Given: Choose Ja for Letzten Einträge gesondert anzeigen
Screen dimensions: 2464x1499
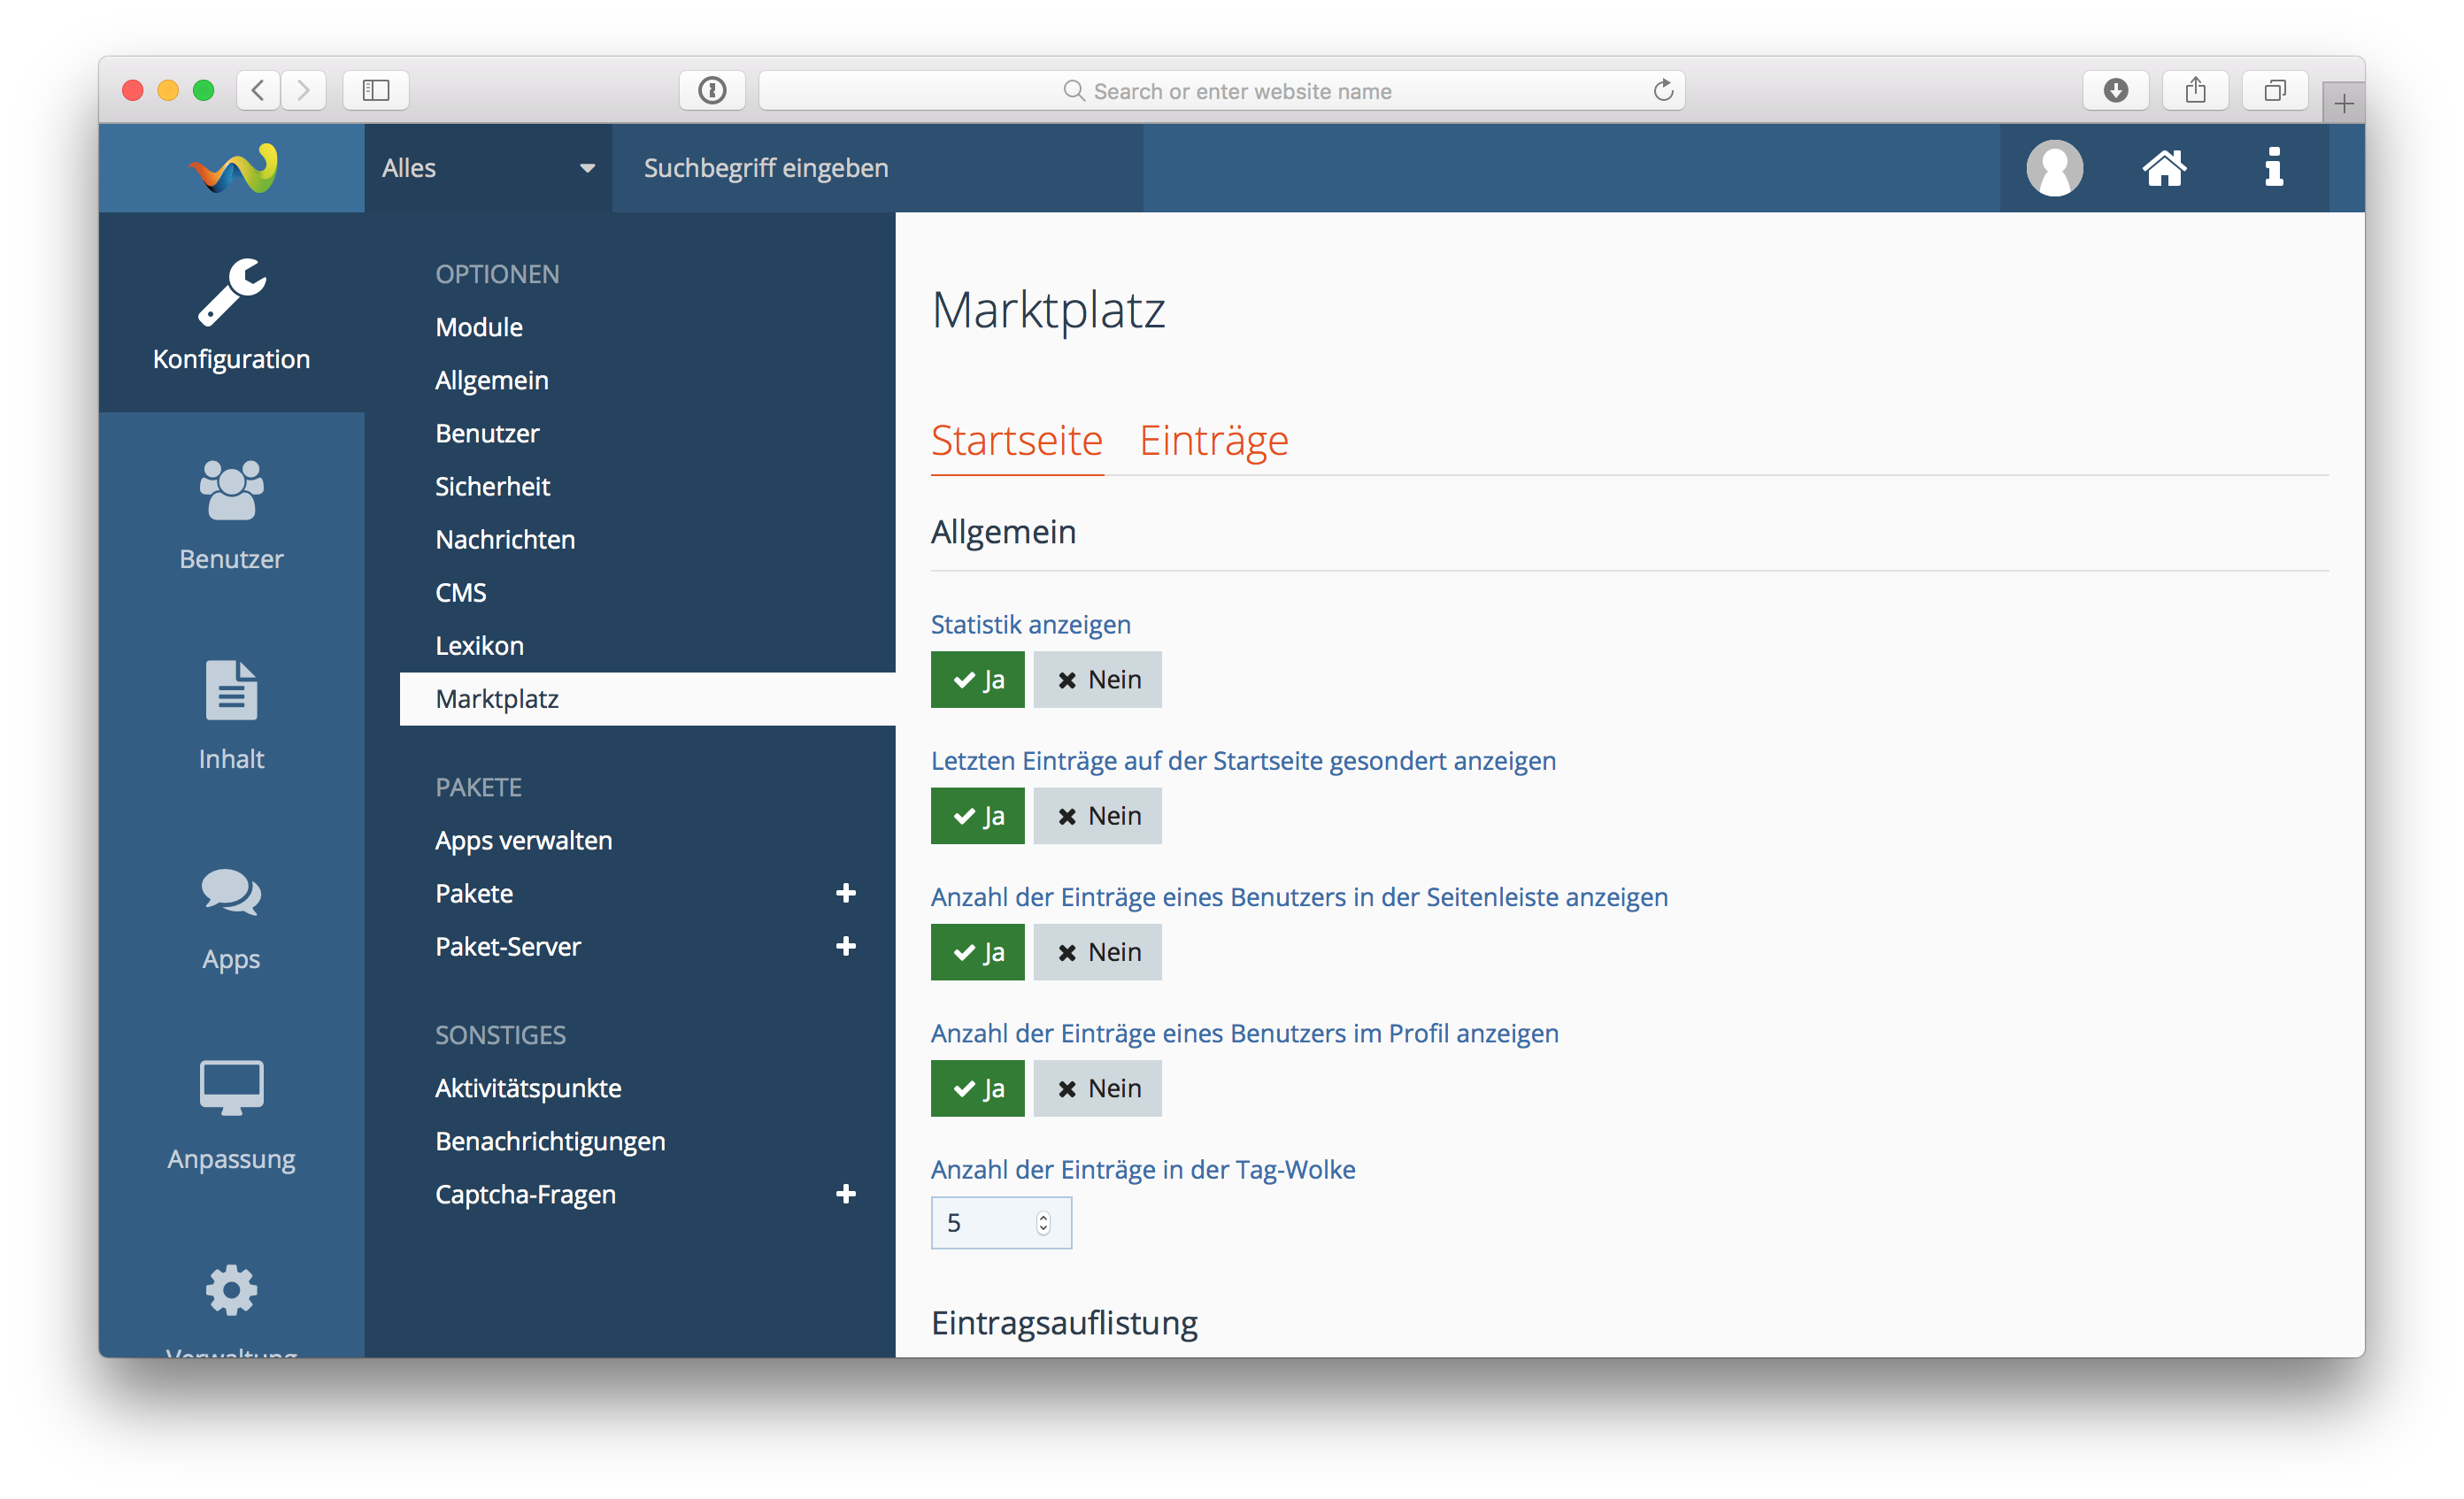Looking at the screenshot, I should [977, 816].
